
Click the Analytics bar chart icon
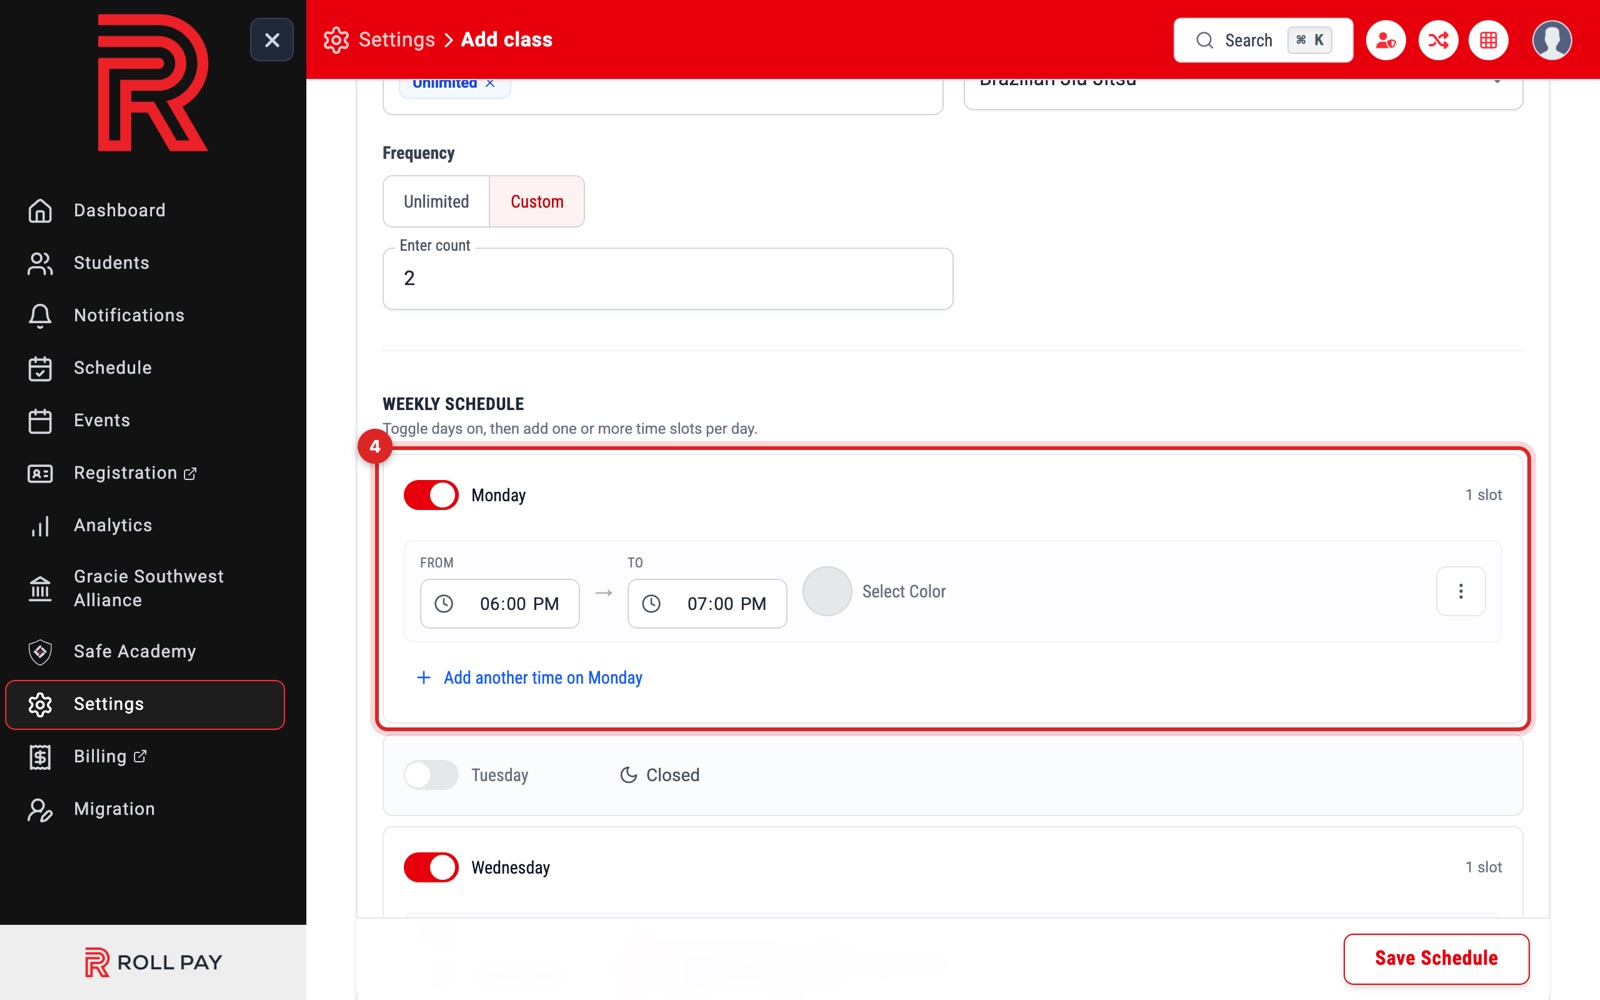click(x=40, y=526)
